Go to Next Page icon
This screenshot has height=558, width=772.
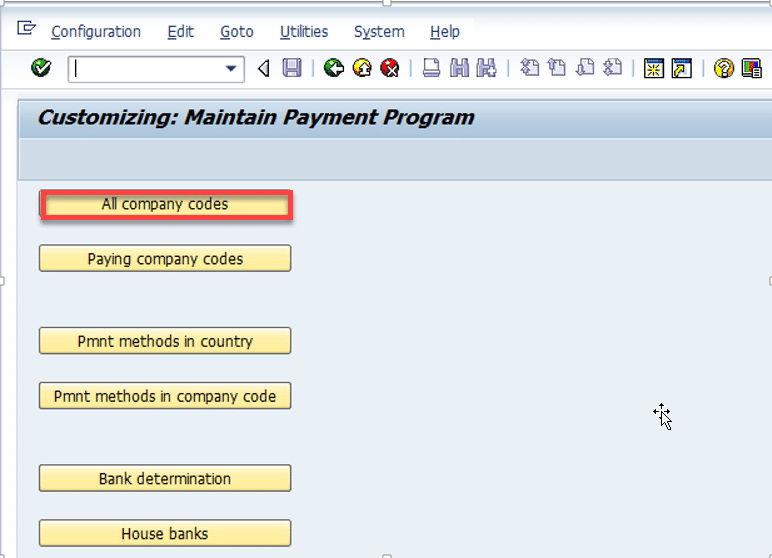(x=585, y=67)
